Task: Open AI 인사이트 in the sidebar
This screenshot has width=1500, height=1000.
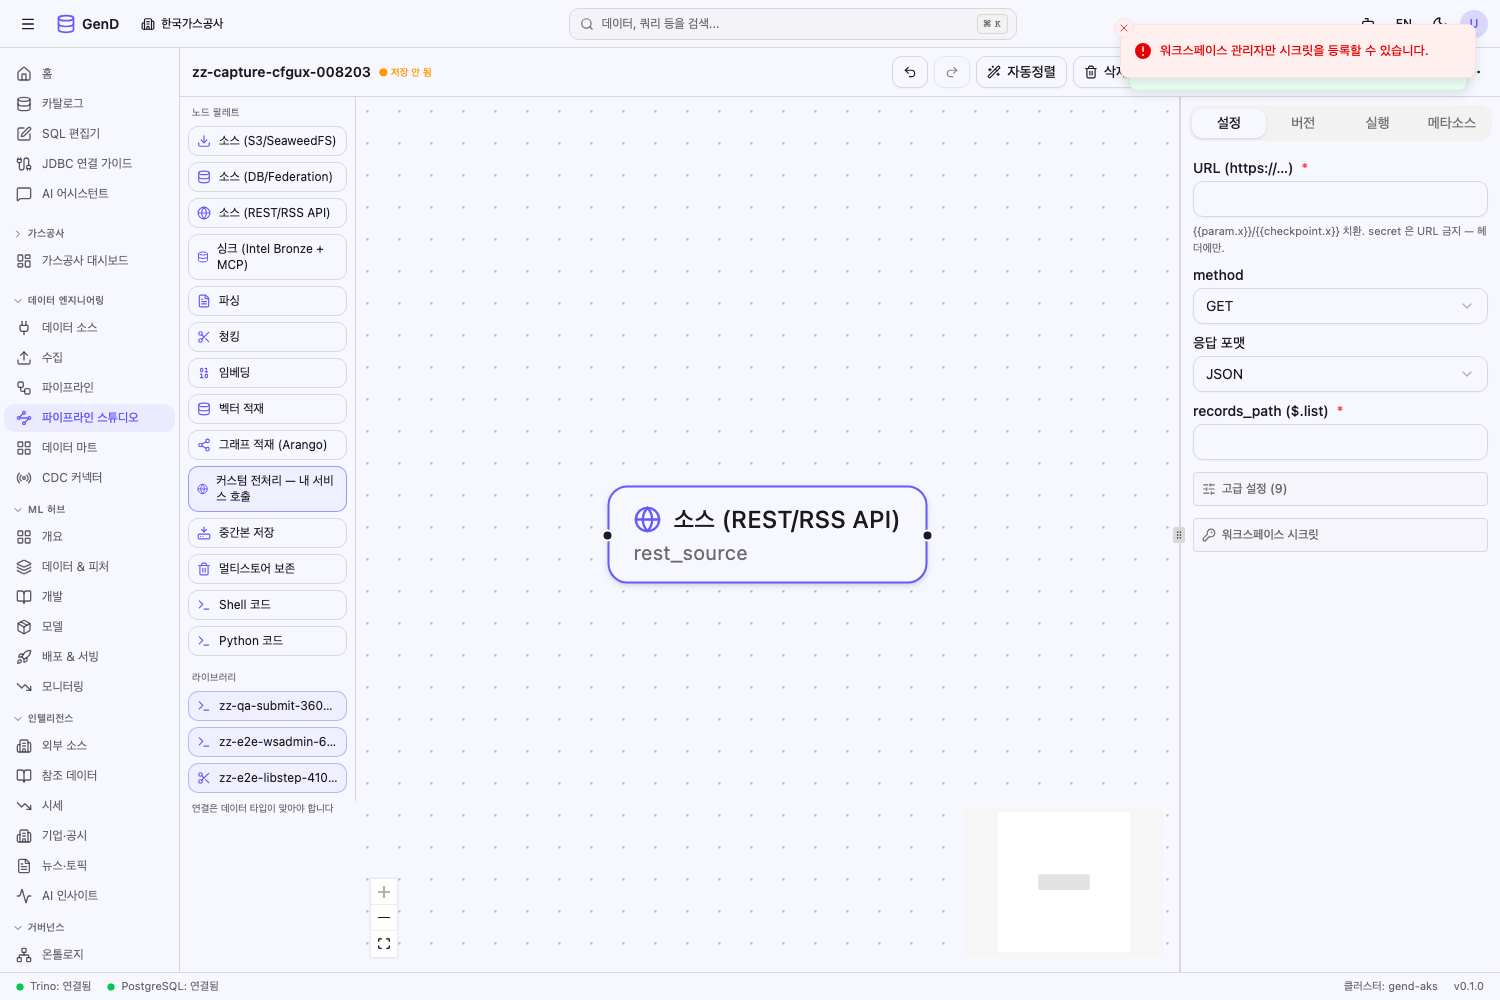Action: click(90, 896)
